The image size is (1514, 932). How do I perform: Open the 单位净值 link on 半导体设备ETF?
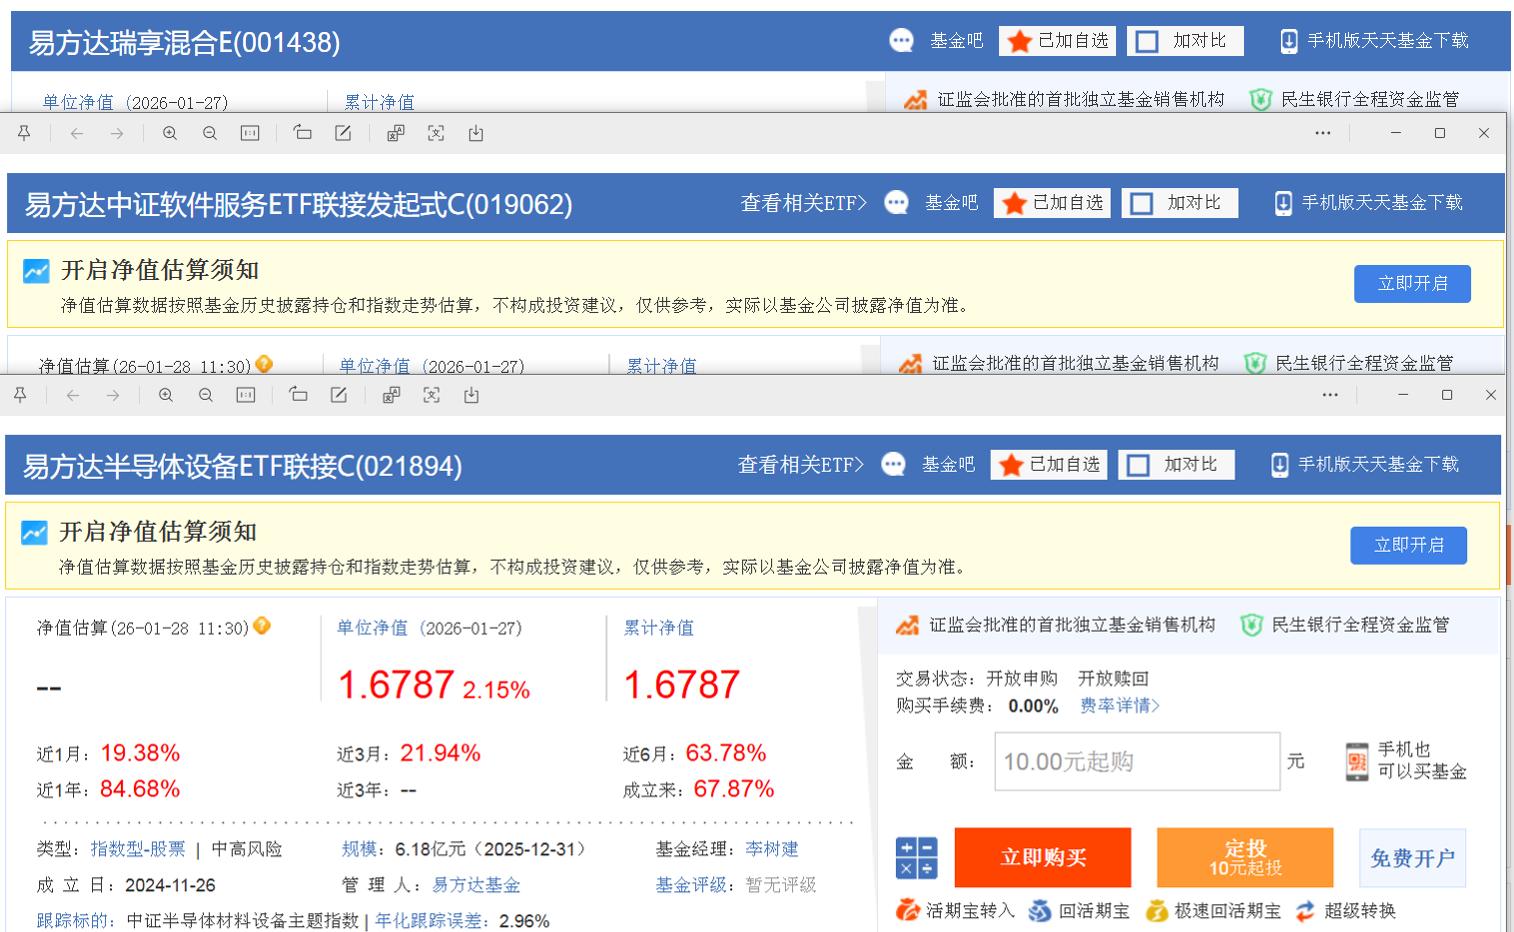pyautogui.click(x=372, y=628)
